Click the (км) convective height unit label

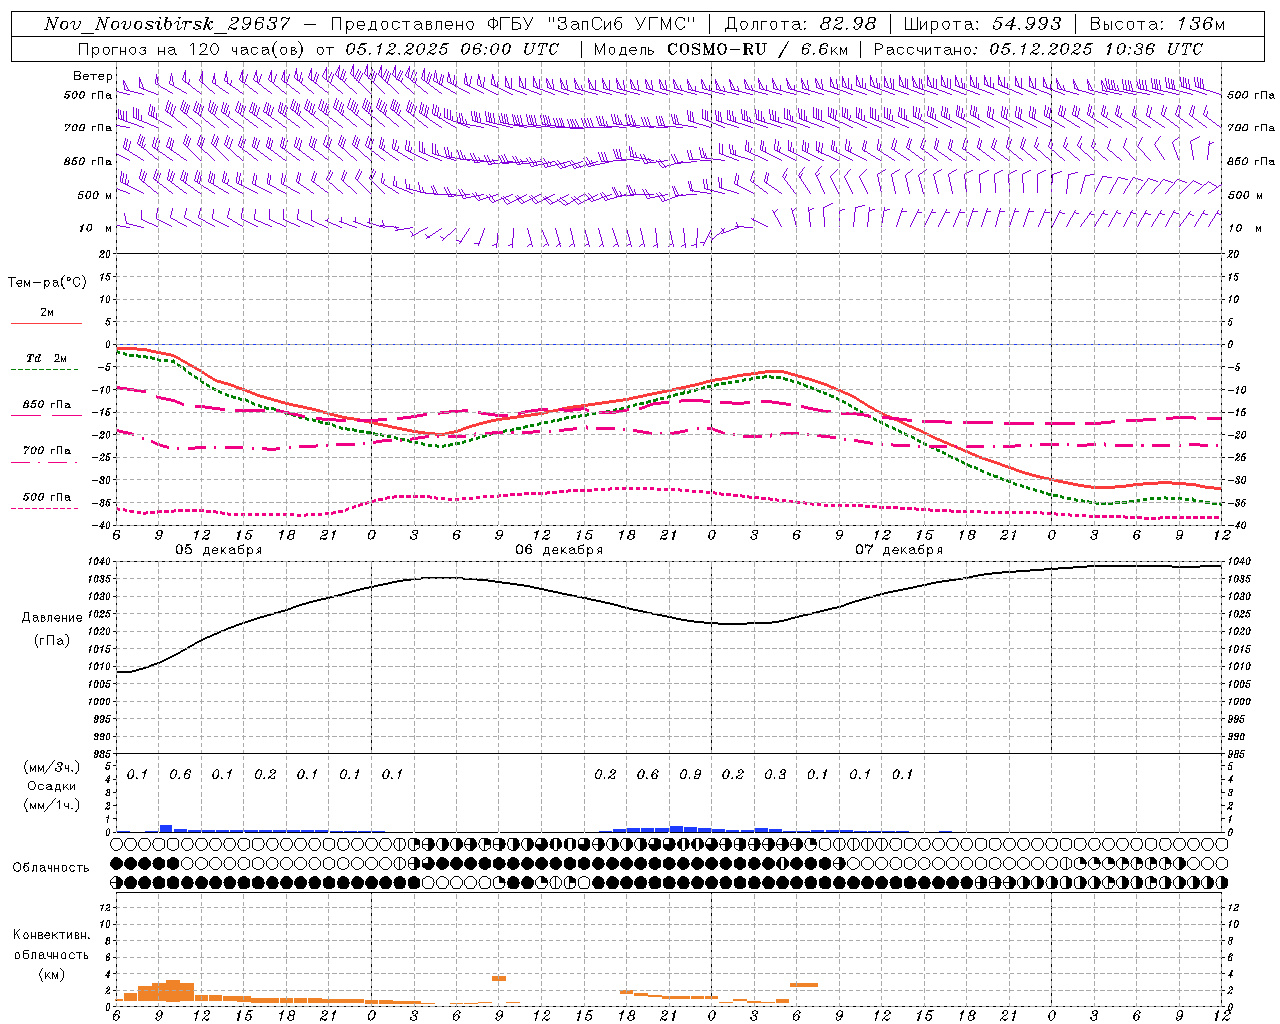click(52, 973)
